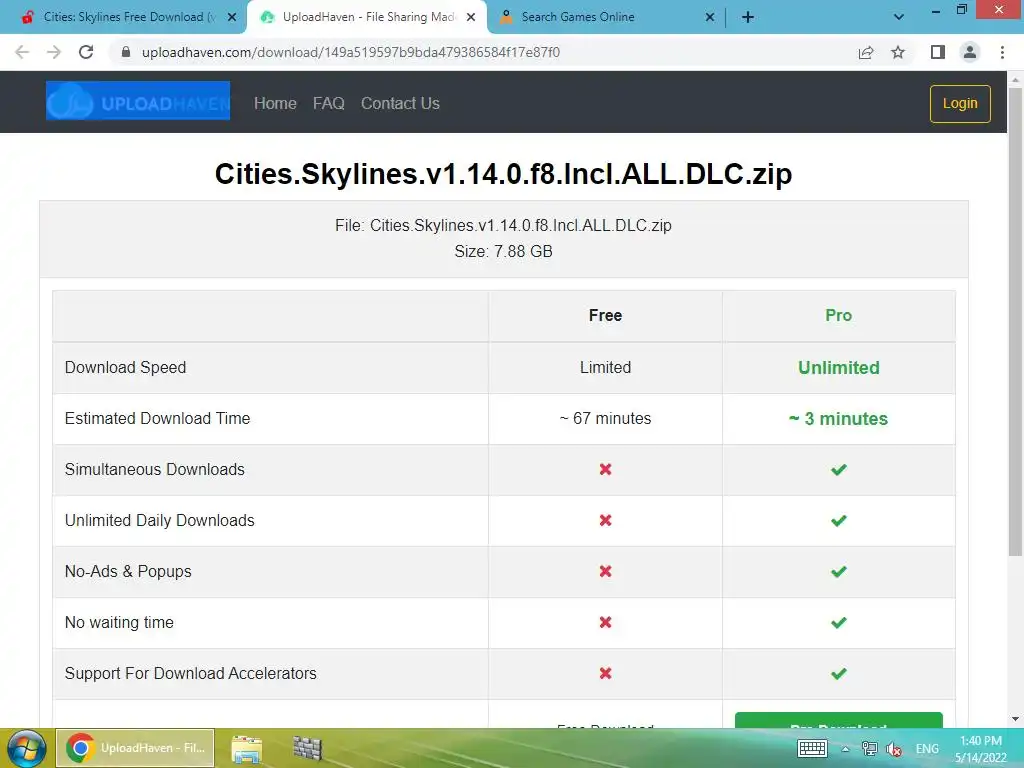Click the browser Forward arrow
Screen dimensions: 1024x768
click(x=54, y=52)
